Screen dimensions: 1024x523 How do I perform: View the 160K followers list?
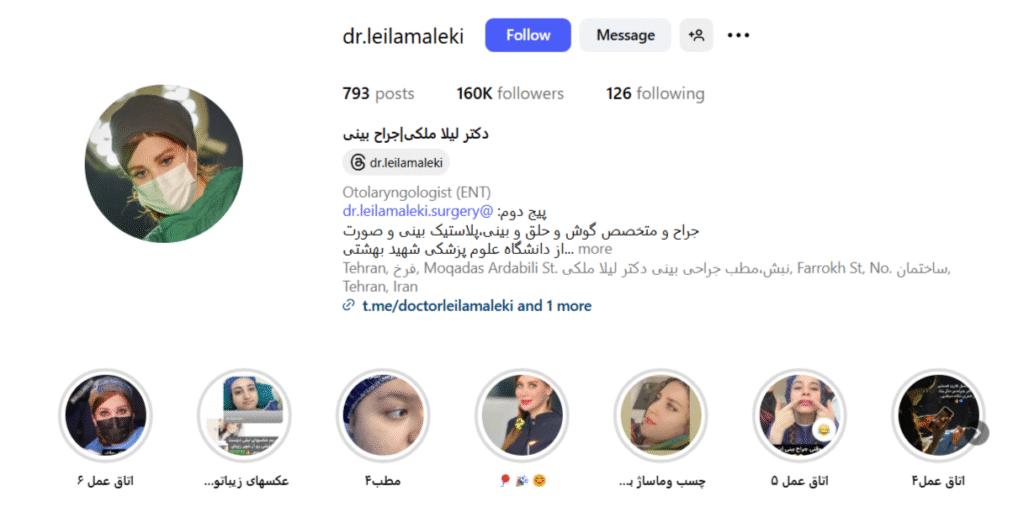click(510, 93)
